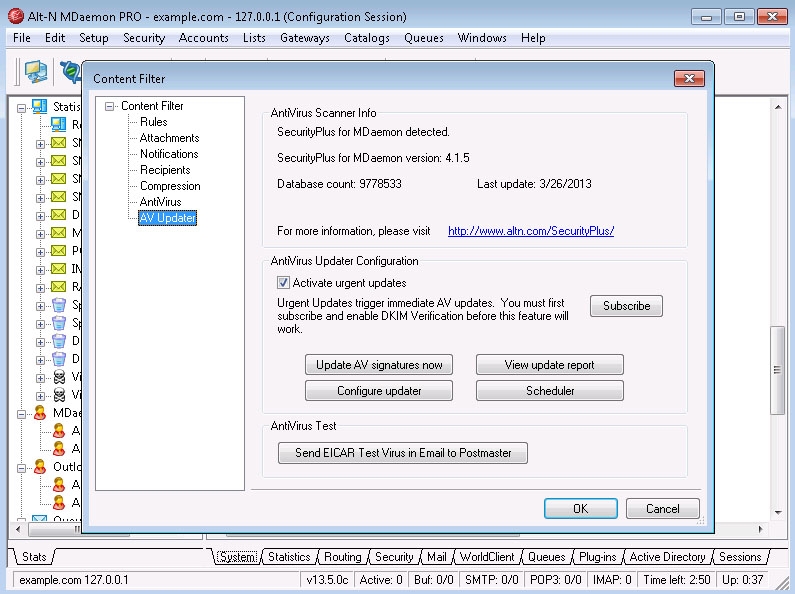Expand the plus box of the M envelope row
Screen dimensions: 795x594
pyautogui.click(x=40, y=234)
